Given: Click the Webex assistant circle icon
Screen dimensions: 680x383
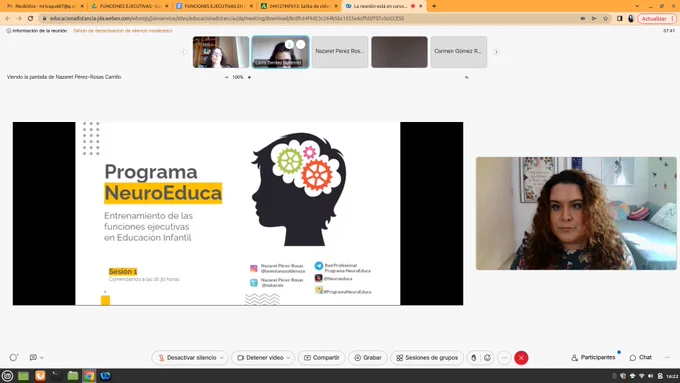Looking at the screenshot, I should click(x=13, y=357).
